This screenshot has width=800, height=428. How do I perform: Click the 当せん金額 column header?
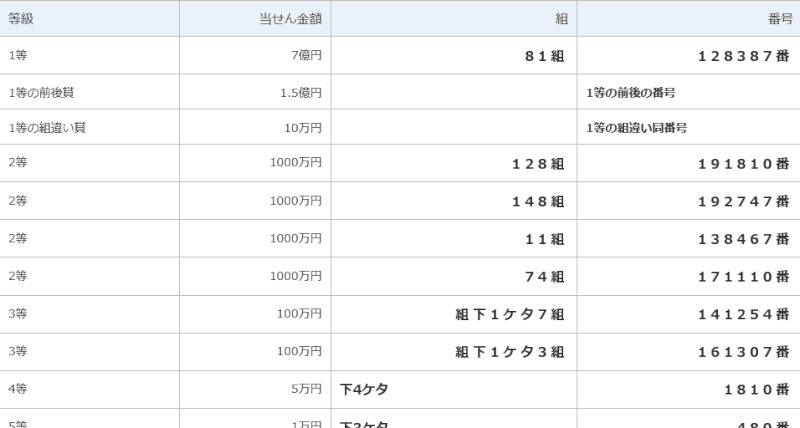coord(290,19)
